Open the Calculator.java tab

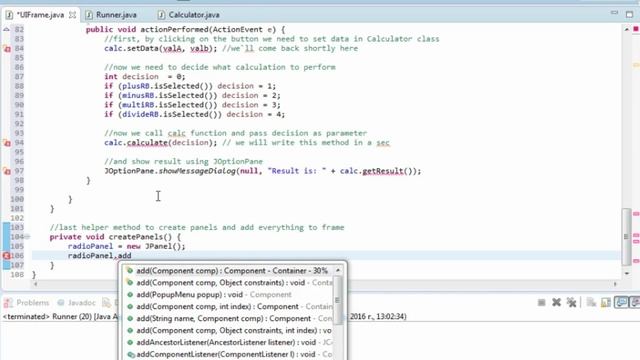point(189,15)
